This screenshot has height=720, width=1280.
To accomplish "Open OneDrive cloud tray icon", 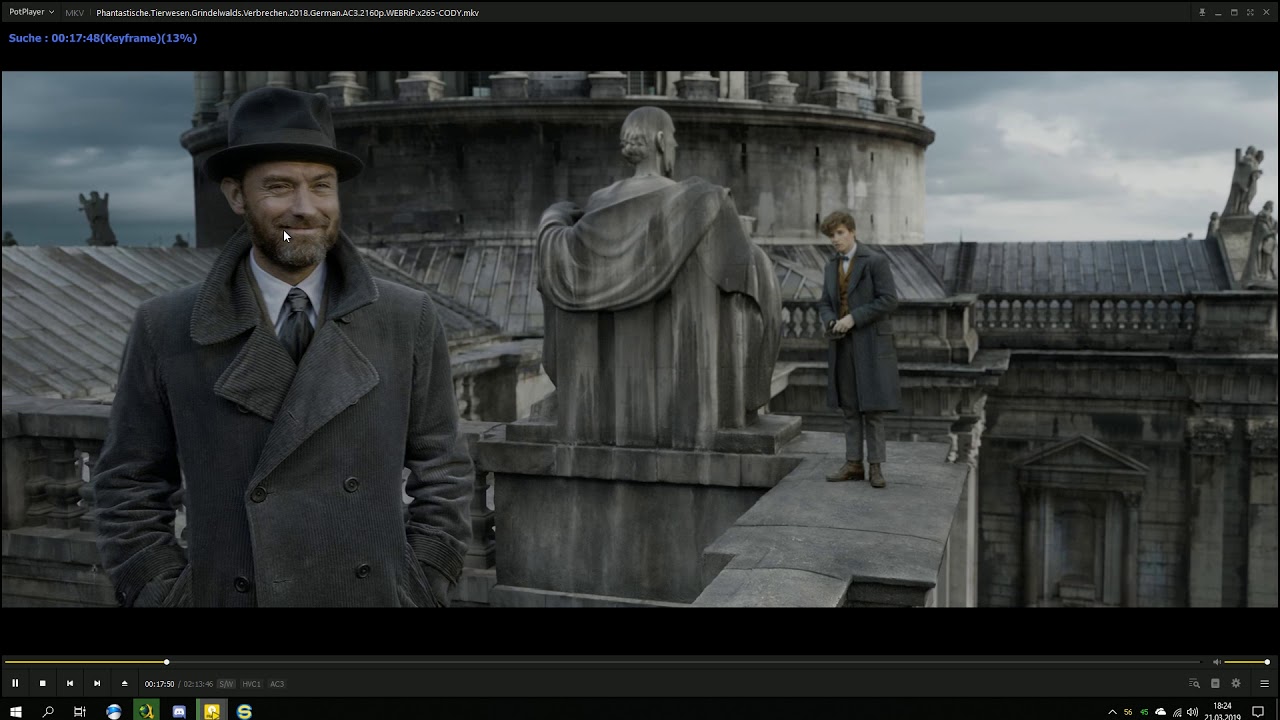I will 1160,712.
